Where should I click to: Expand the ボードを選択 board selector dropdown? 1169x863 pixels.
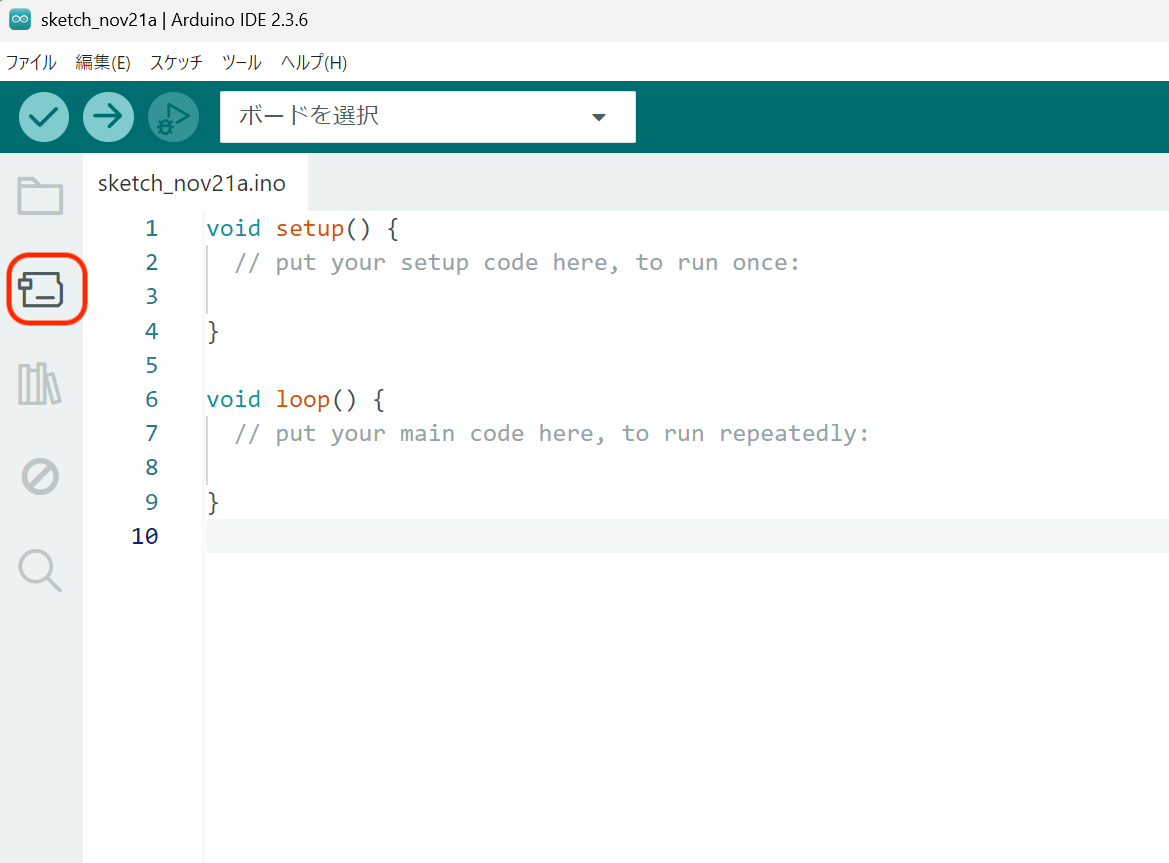(x=400, y=116)
